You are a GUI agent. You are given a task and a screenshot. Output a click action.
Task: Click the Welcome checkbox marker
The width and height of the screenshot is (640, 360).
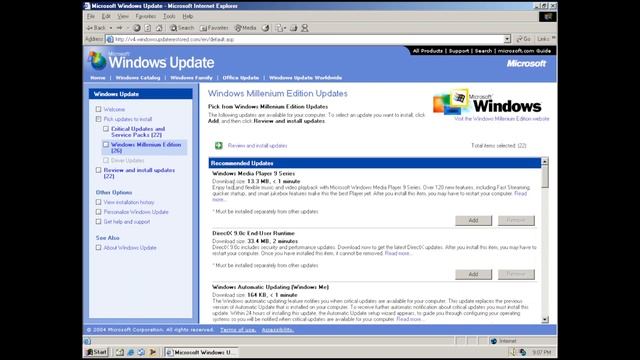click(x=98, y=109)
